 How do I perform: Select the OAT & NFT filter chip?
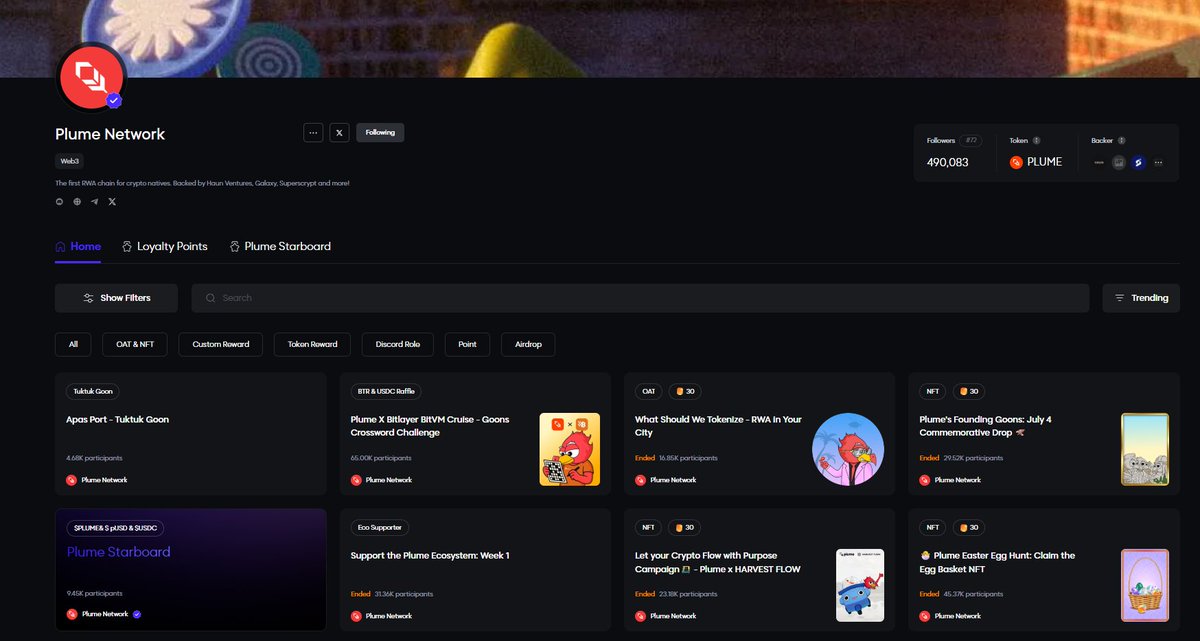pos(135,344)
